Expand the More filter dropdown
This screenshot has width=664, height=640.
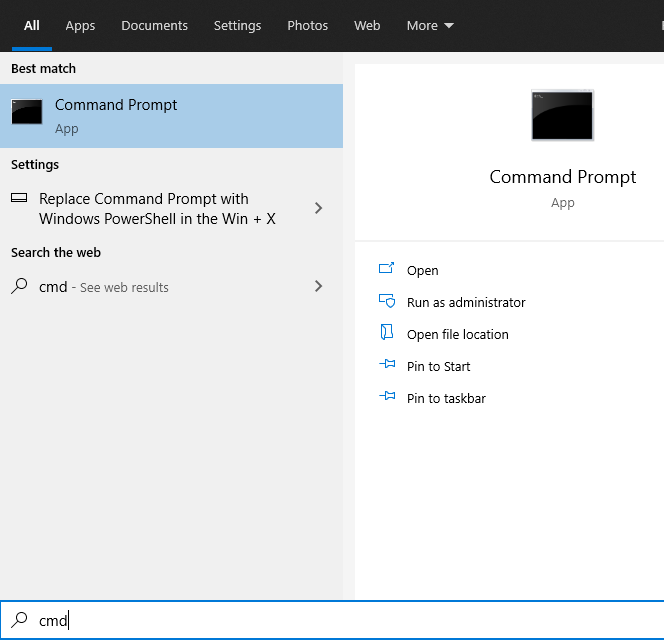tap(430, 26)
